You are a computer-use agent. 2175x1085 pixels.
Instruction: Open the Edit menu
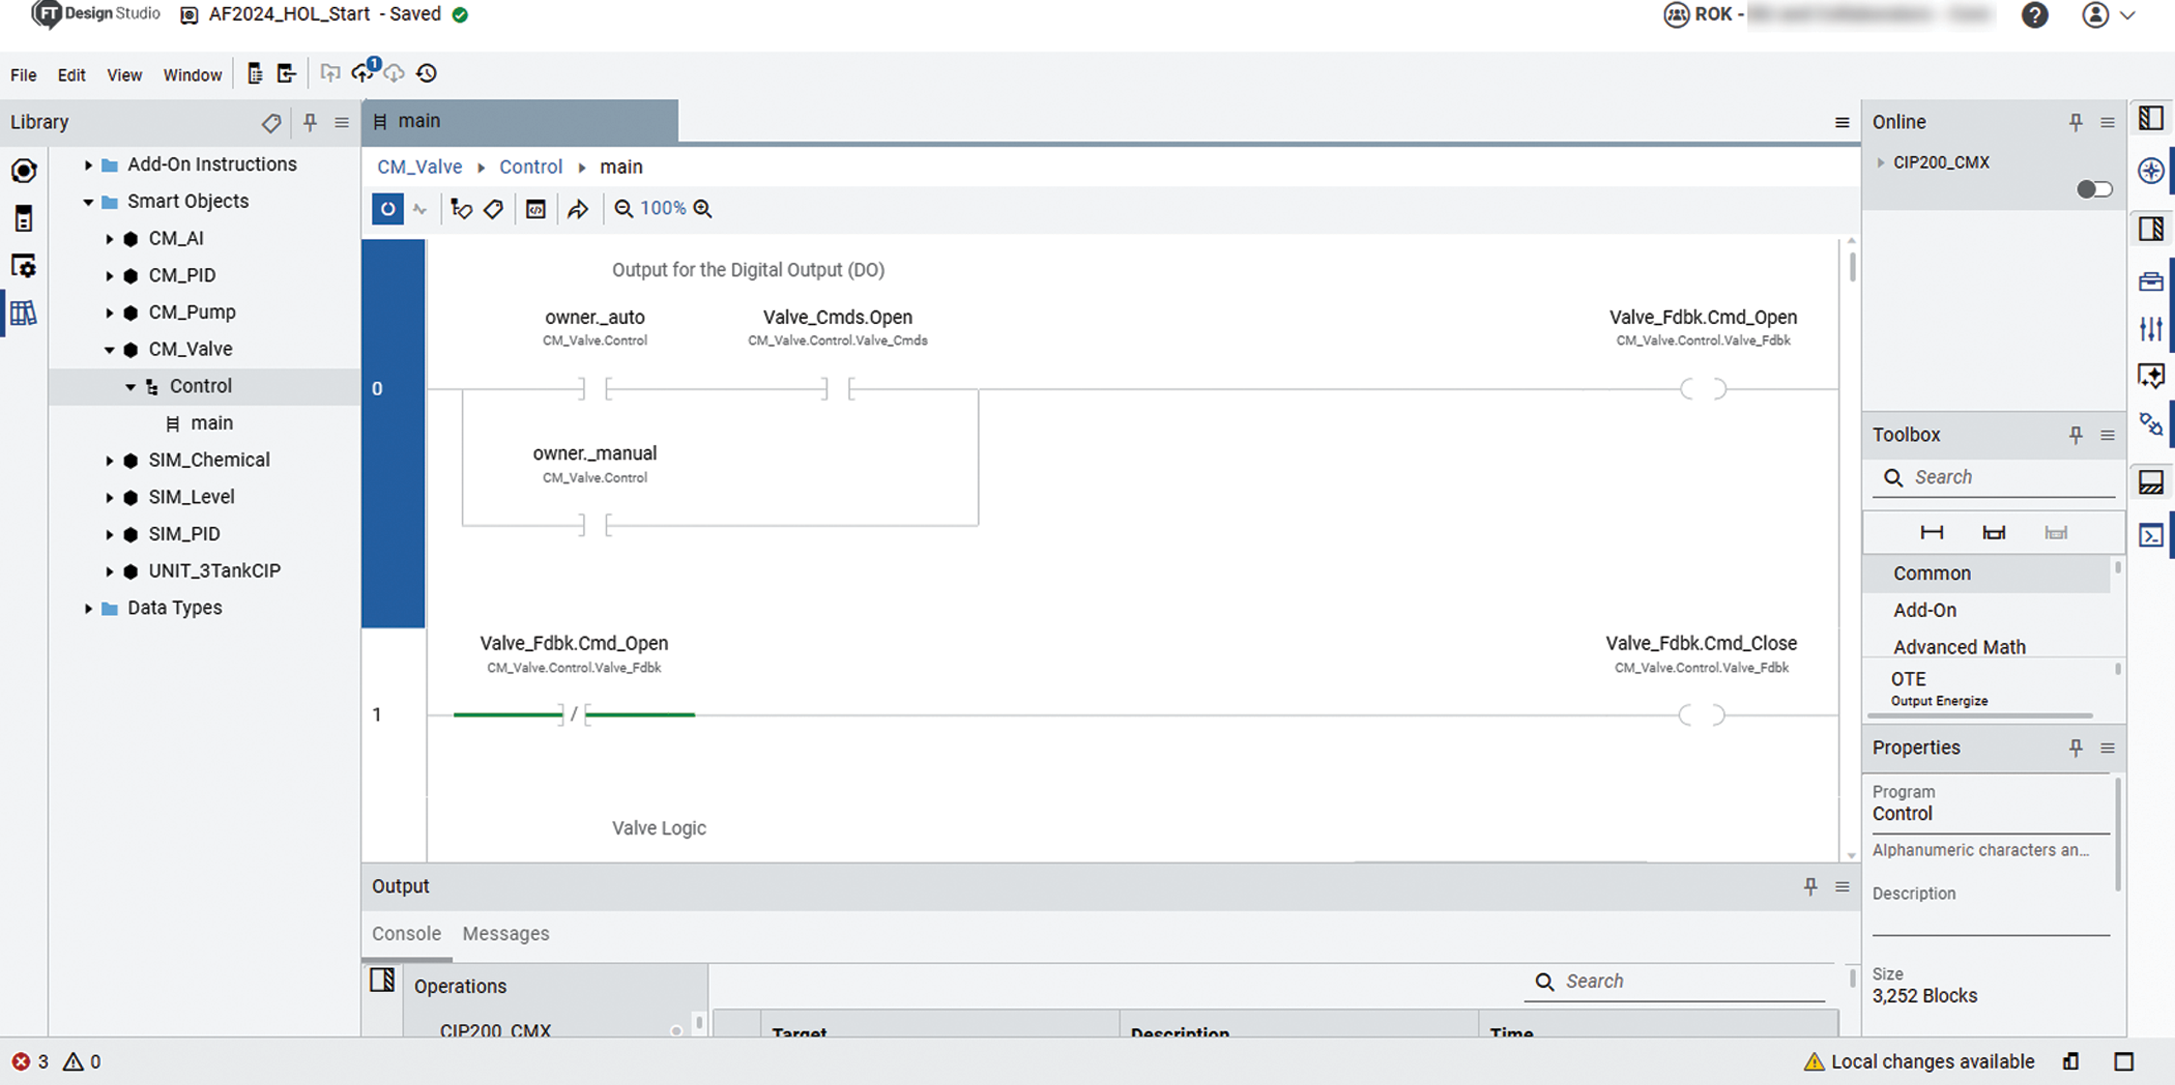(x=71, y=75)
